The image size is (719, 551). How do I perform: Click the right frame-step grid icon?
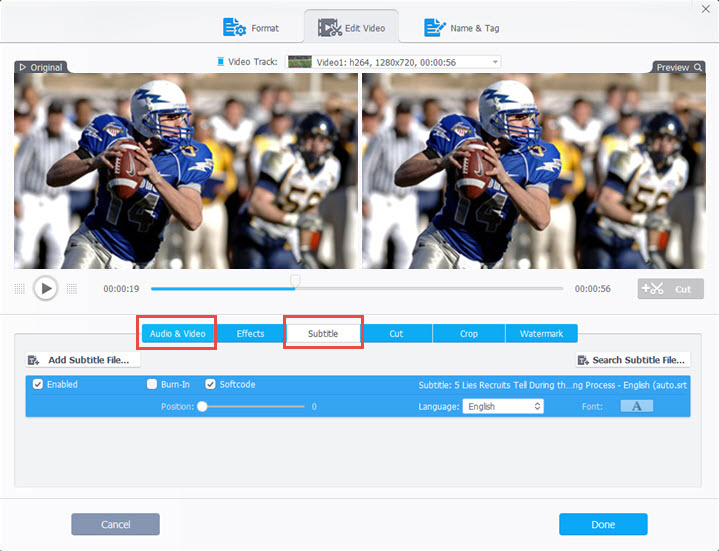point(72,289)
